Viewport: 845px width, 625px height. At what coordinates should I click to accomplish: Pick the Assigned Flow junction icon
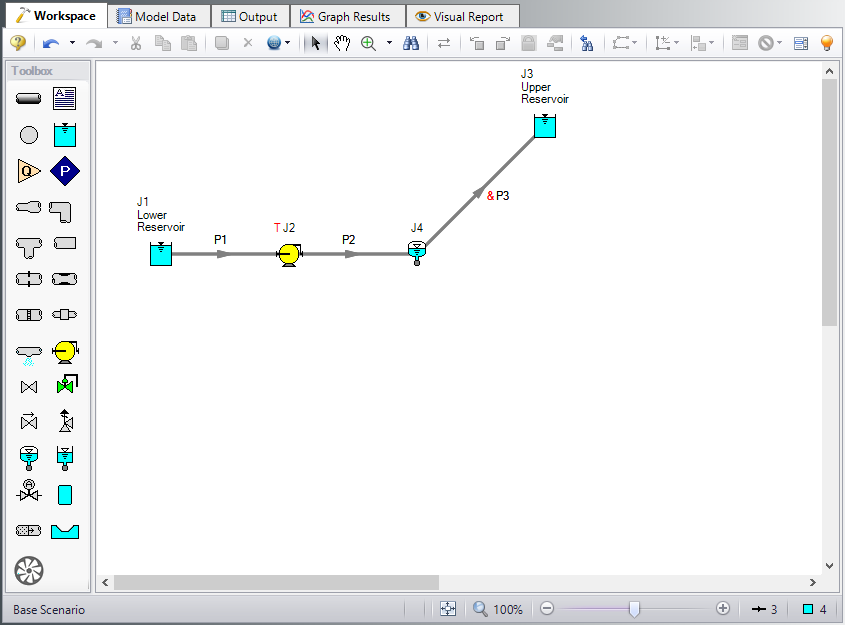click(29, 171)
